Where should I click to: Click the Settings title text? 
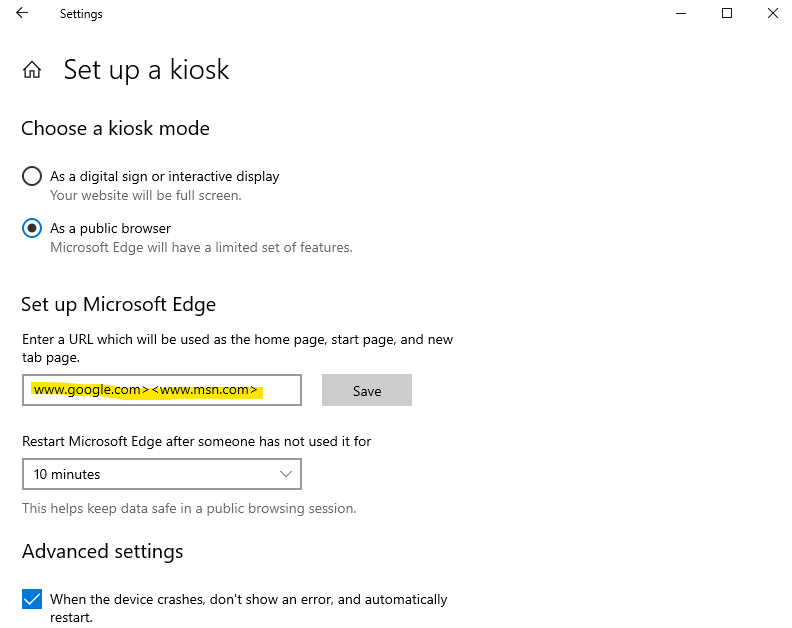pyautogui.click(x=81, y=14)
